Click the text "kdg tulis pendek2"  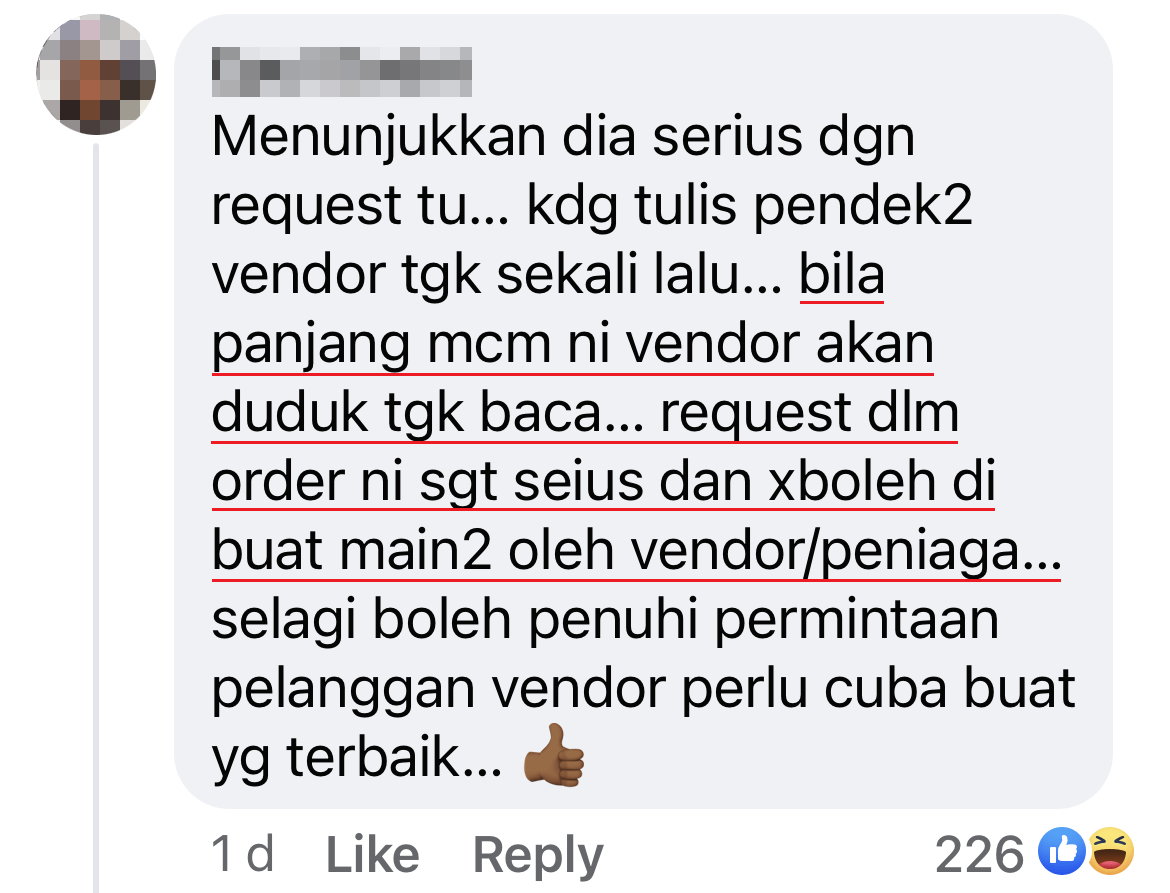click(749, 206)
